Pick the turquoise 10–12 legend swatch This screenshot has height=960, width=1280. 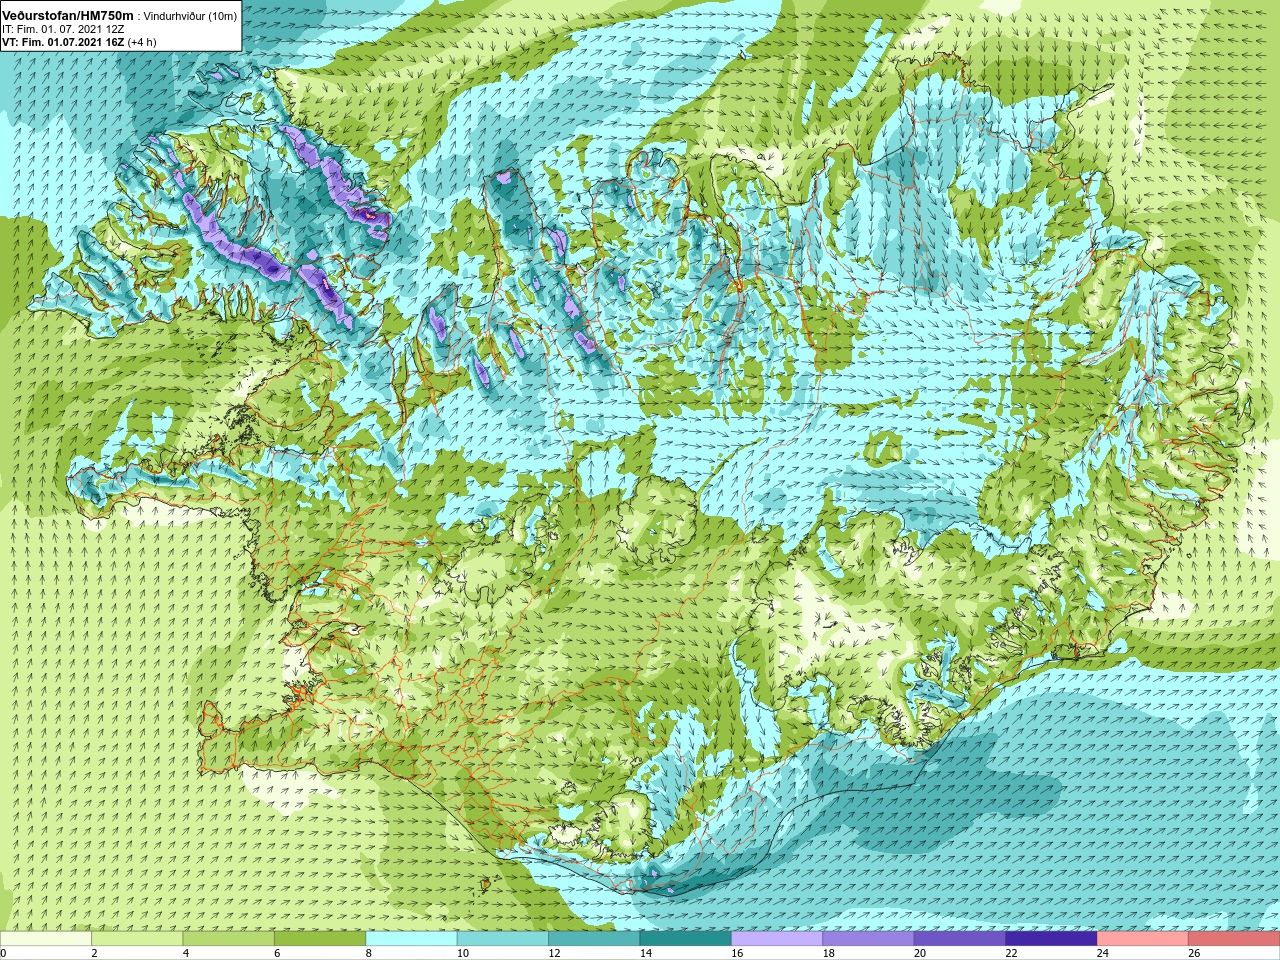click(503, 939)
